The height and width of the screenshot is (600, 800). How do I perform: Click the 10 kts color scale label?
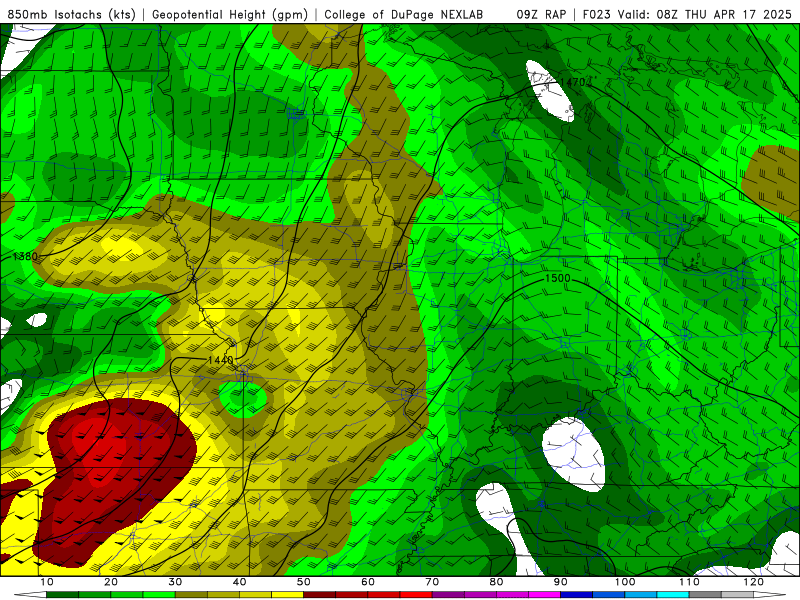[46, 582]
